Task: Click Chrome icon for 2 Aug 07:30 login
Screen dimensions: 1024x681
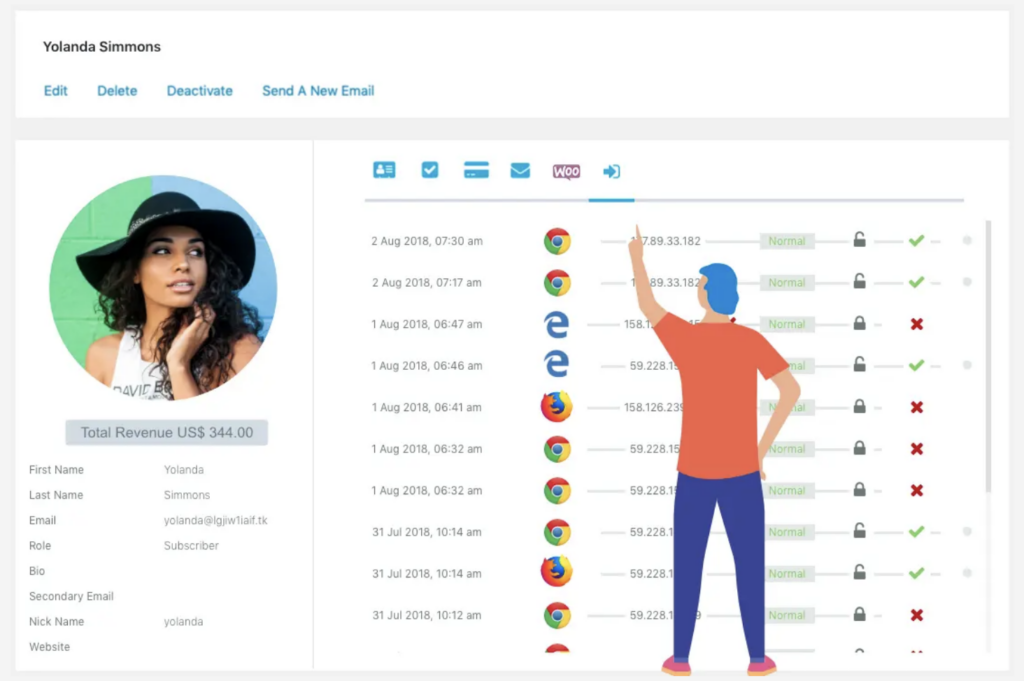Action: pyautogui.click(x=557, y=241)
